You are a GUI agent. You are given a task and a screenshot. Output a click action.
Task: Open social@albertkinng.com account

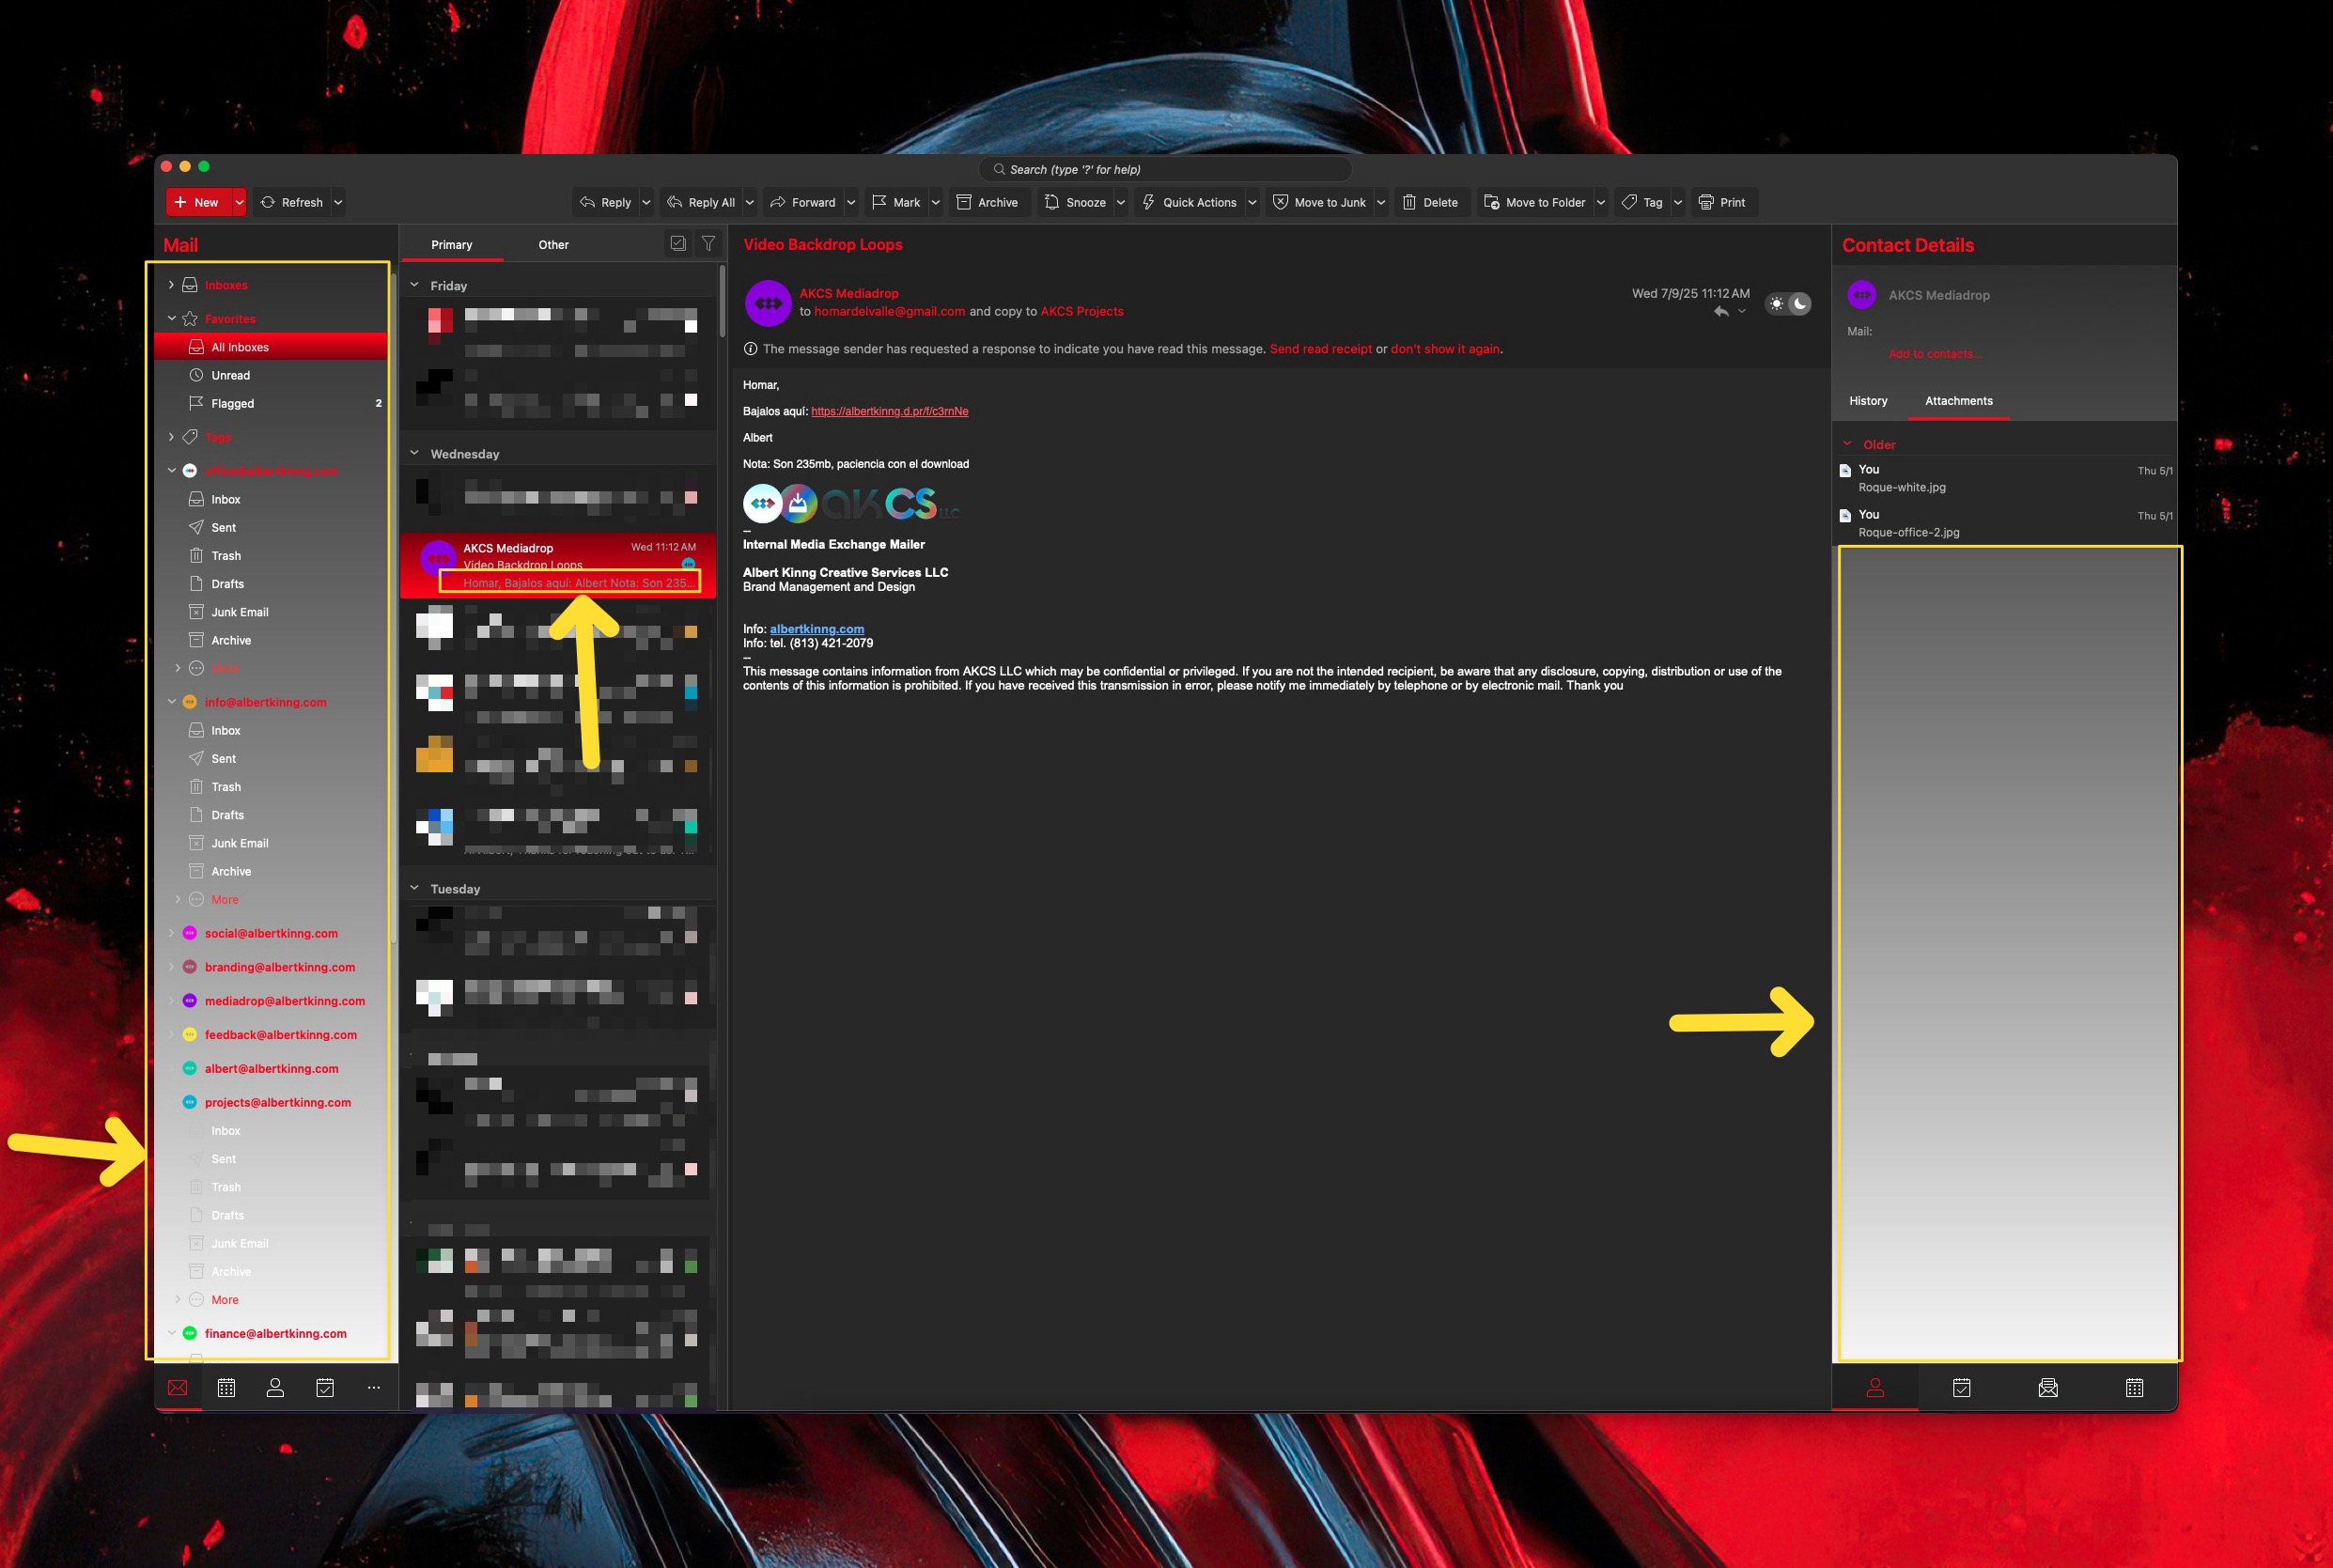point(271,933)
